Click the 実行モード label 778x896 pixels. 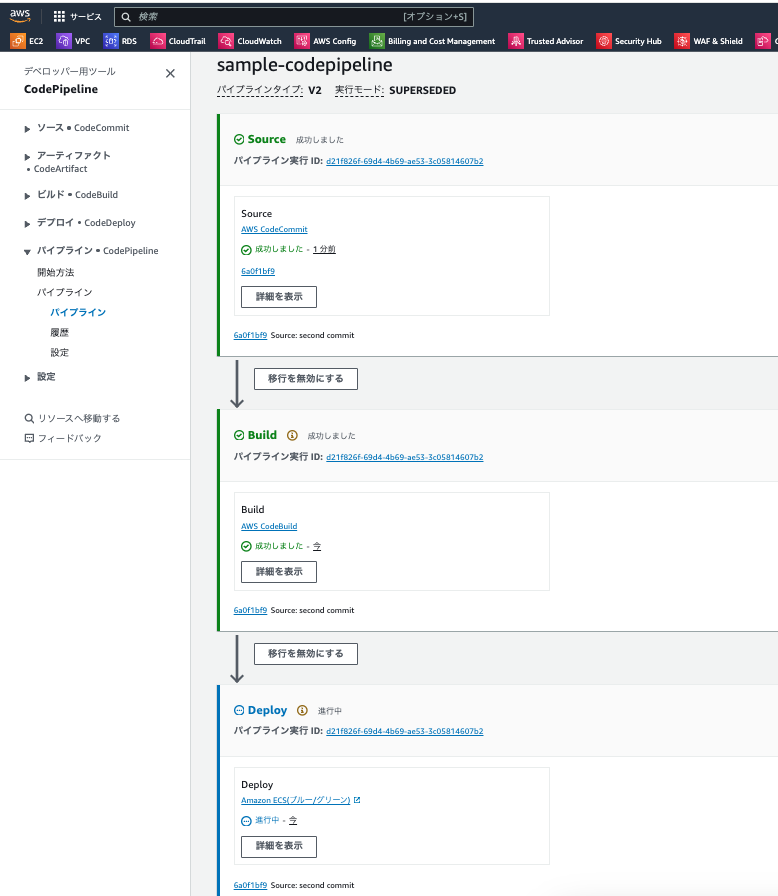click(359, 90)
